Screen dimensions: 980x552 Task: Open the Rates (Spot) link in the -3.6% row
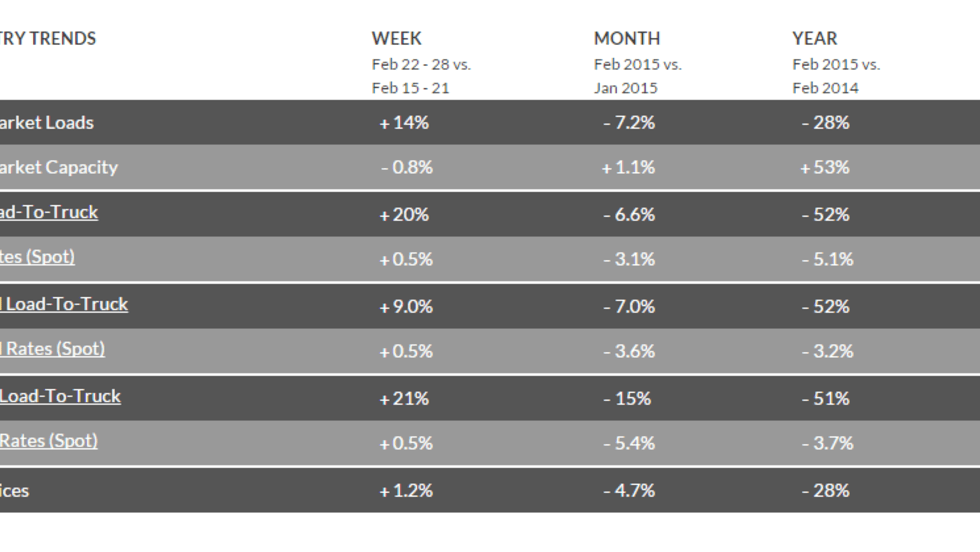tap(52, 349)
